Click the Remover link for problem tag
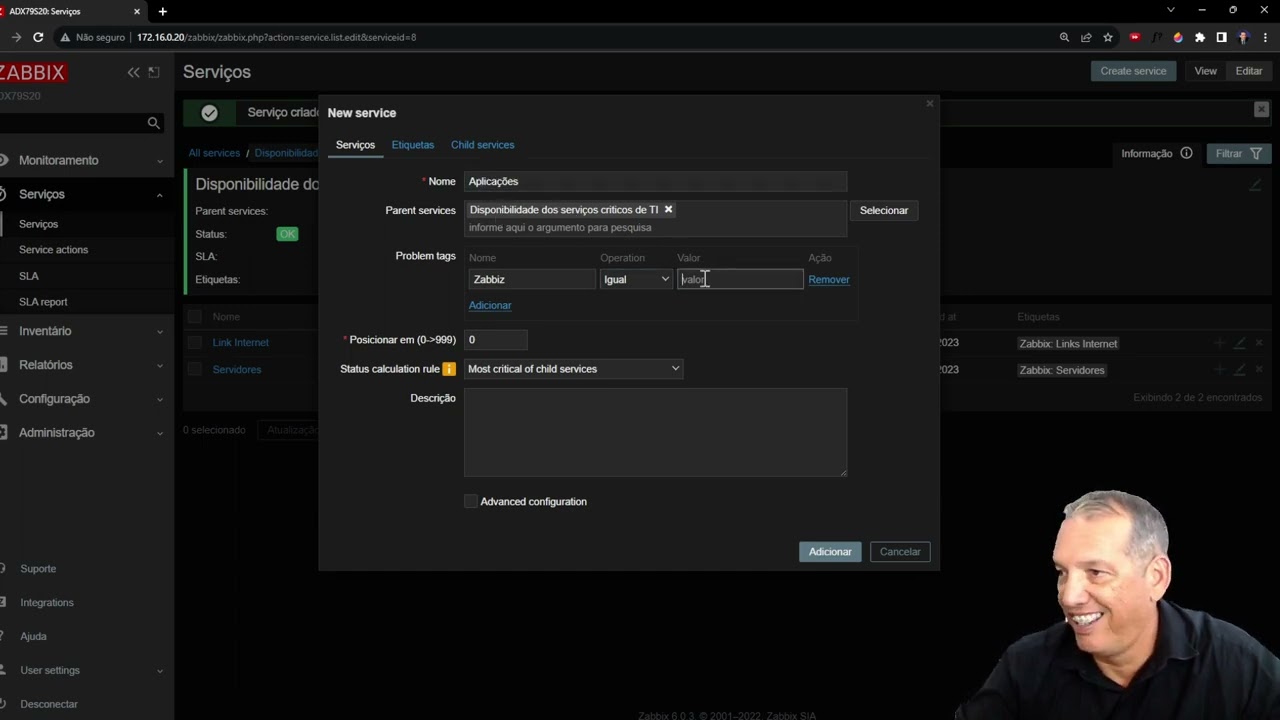 (x=829, y=280)
